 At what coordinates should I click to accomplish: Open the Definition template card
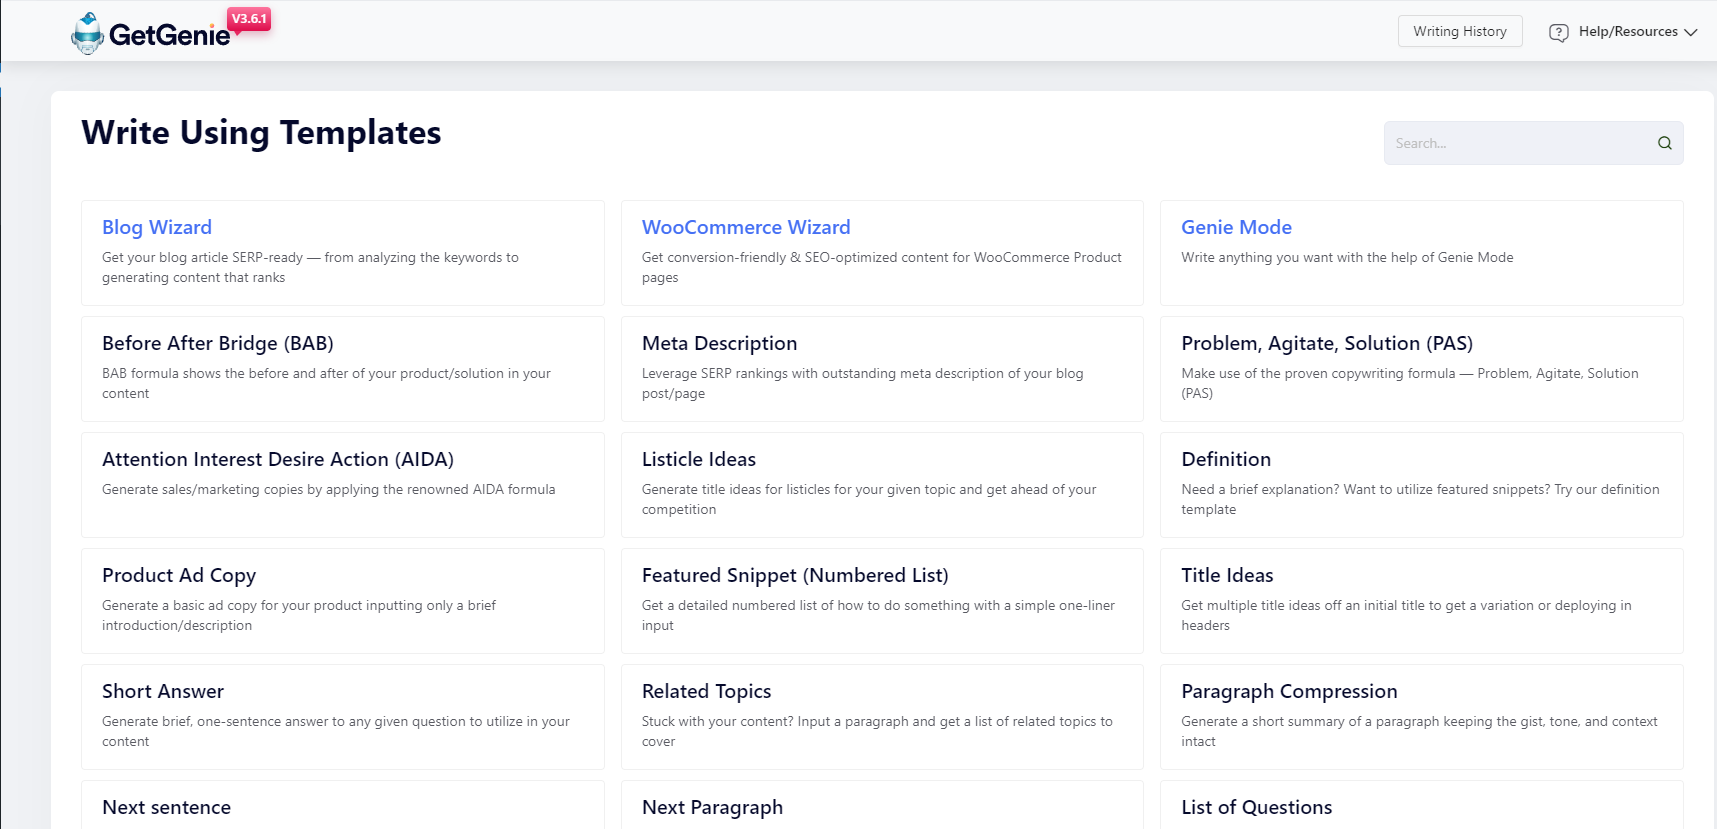[1421, 485]
